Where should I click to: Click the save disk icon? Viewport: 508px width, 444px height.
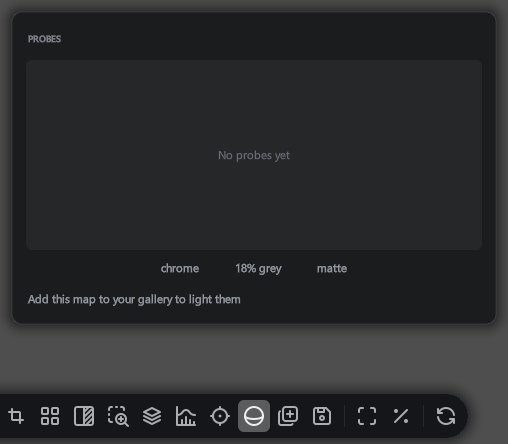[322, 416]
